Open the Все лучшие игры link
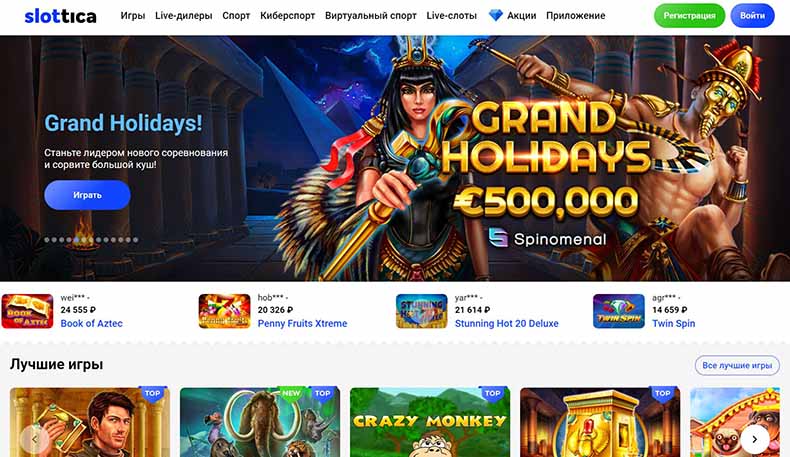This screenshot has height=457, width=790. tap(737, 365)
